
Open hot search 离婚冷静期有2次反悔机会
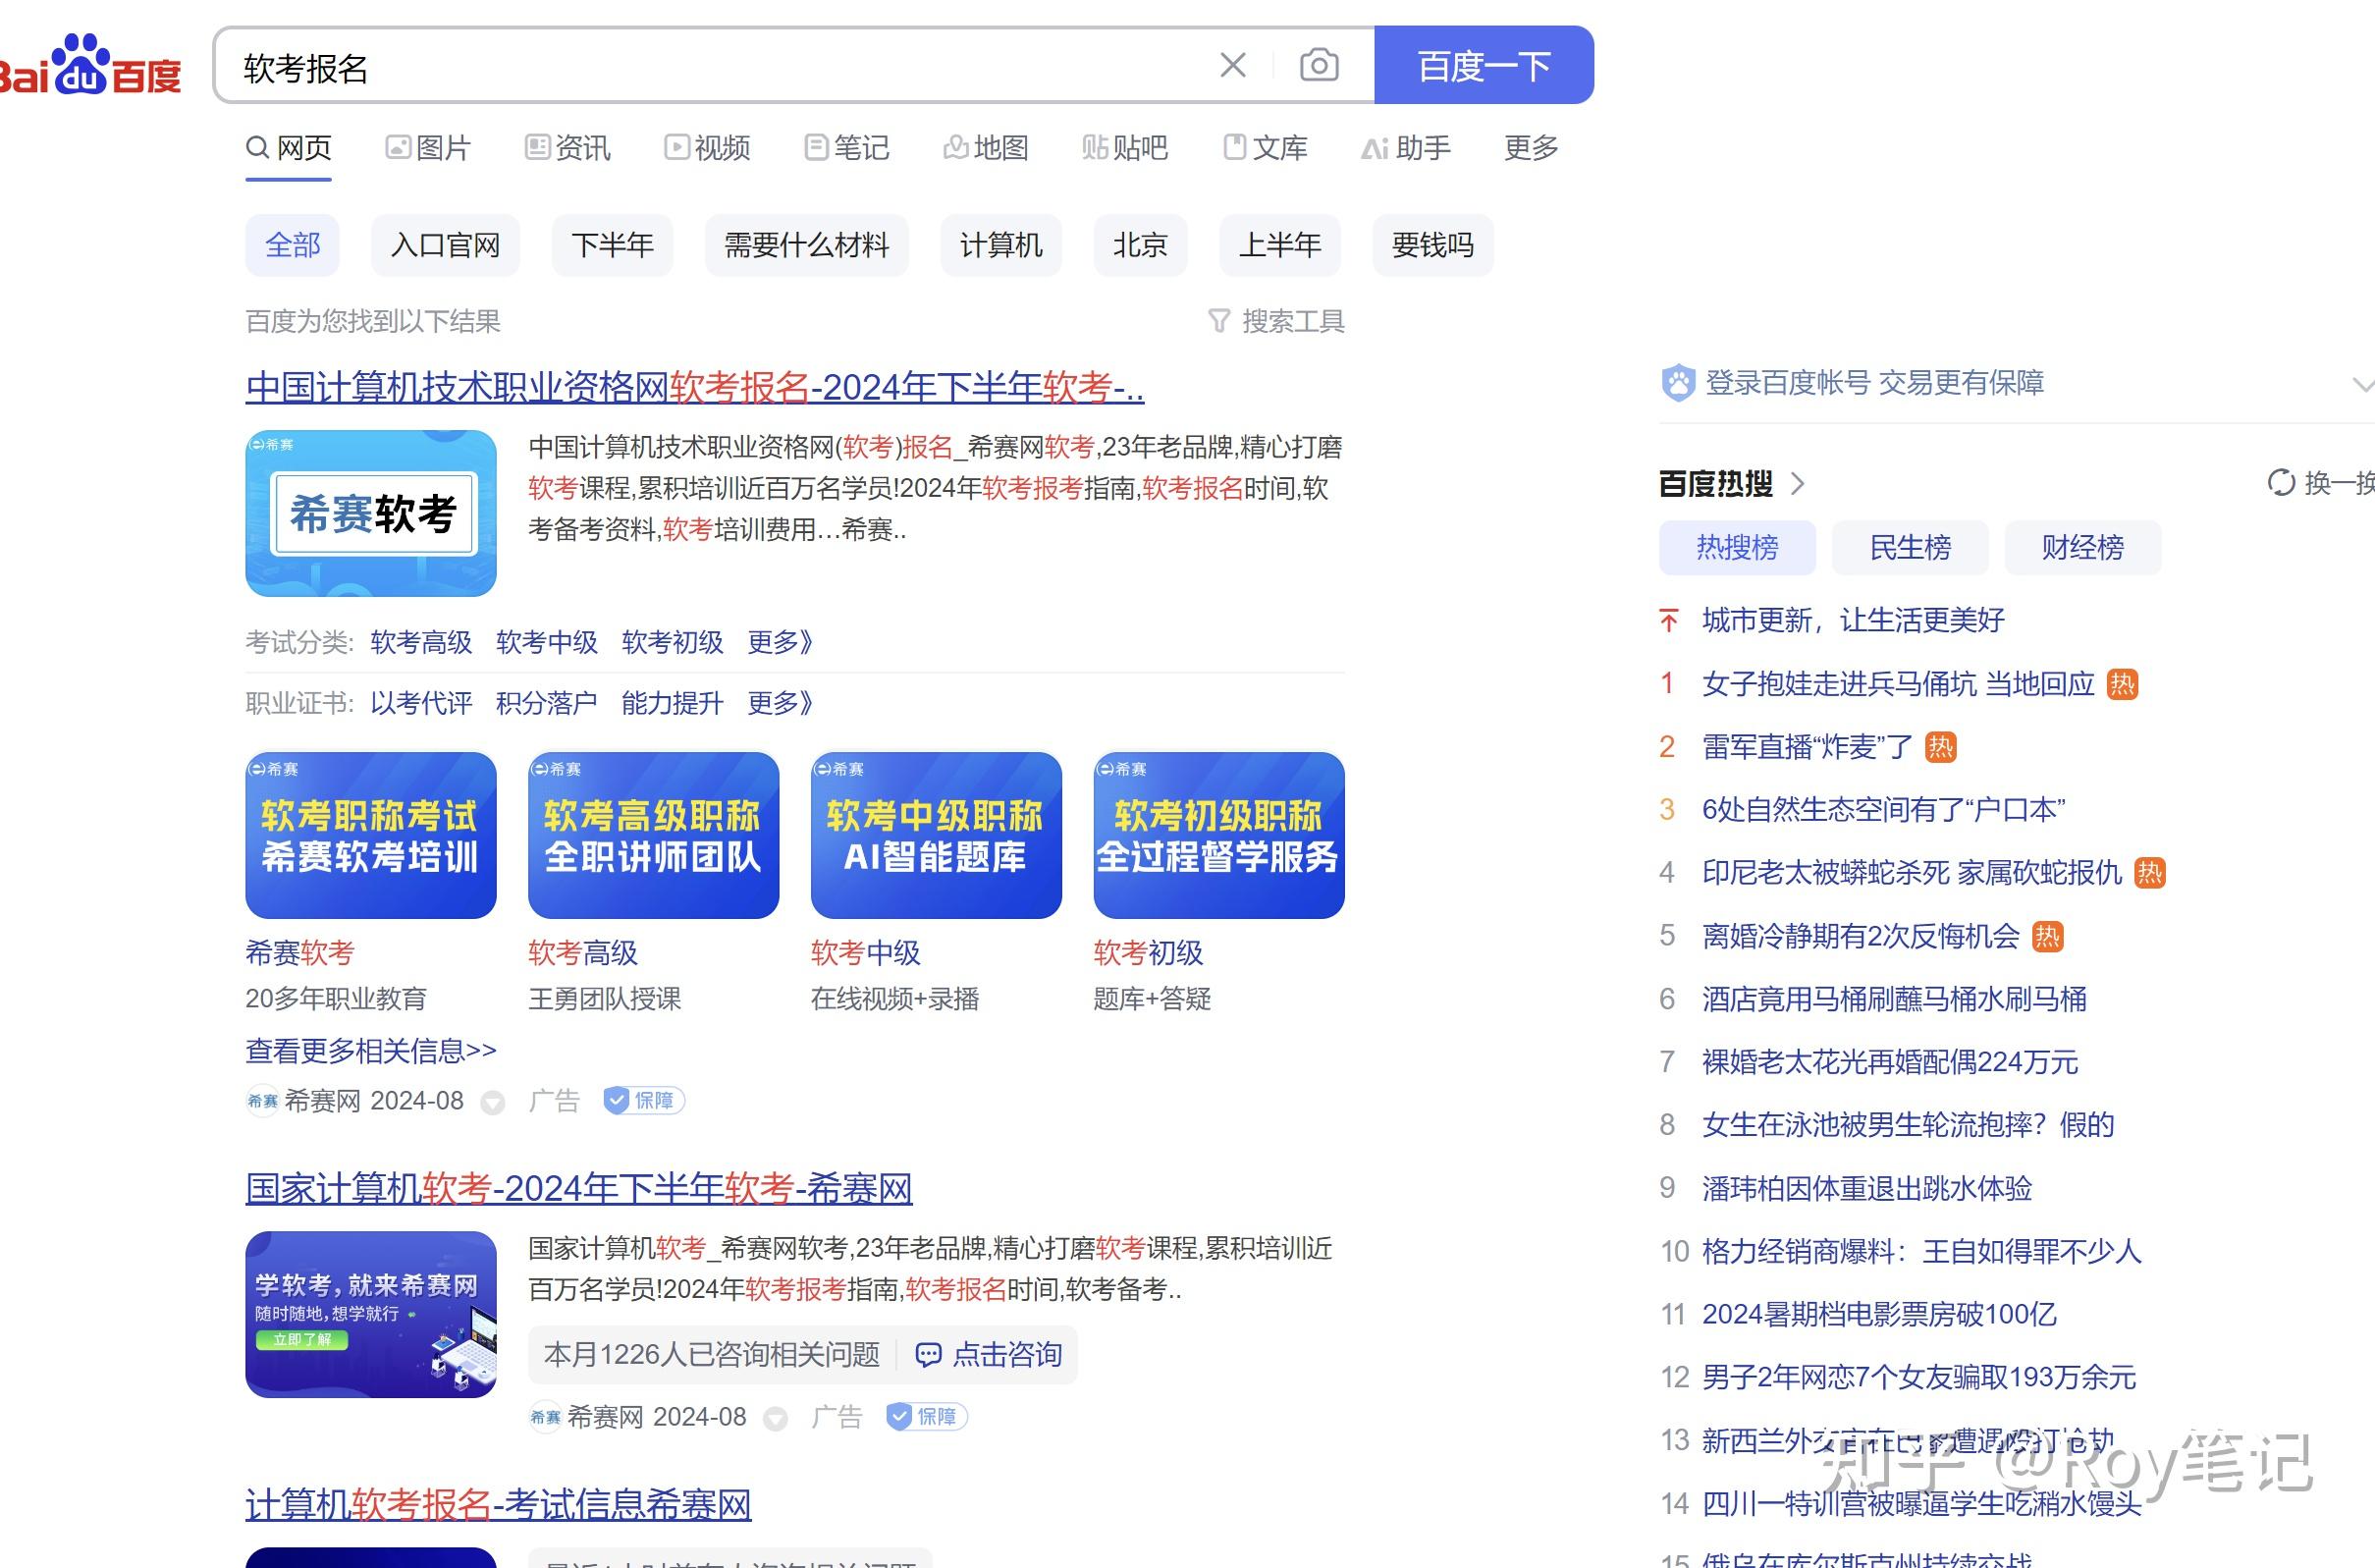[1861, 935]
